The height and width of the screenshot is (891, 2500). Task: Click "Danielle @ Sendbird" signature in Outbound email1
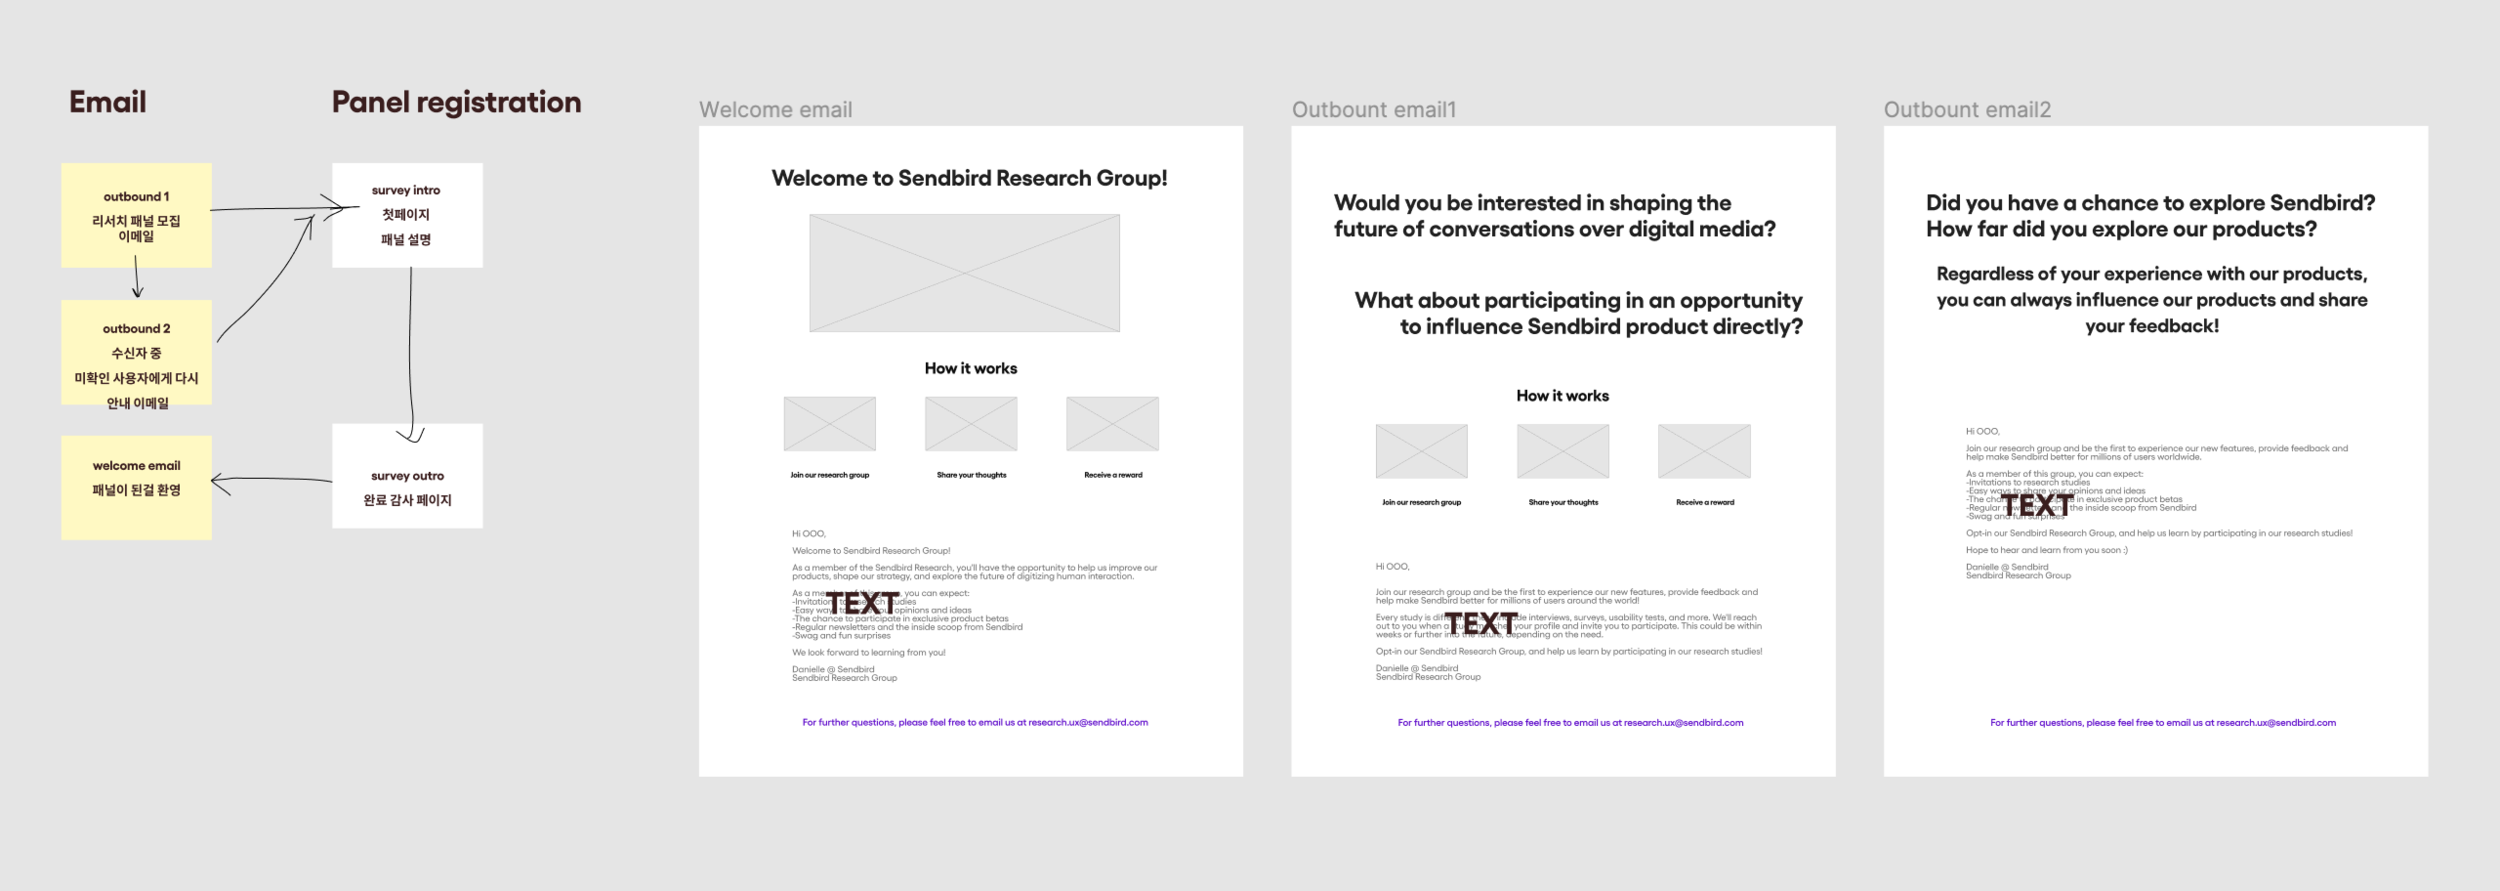pos(1417,668)
